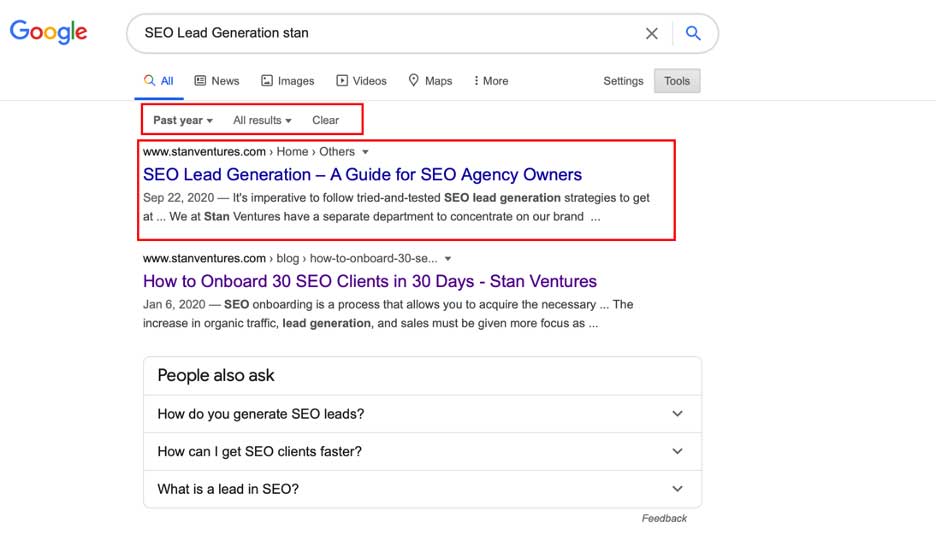
Task: Expand How can I get SEO clients faster?
Action: 423,451
